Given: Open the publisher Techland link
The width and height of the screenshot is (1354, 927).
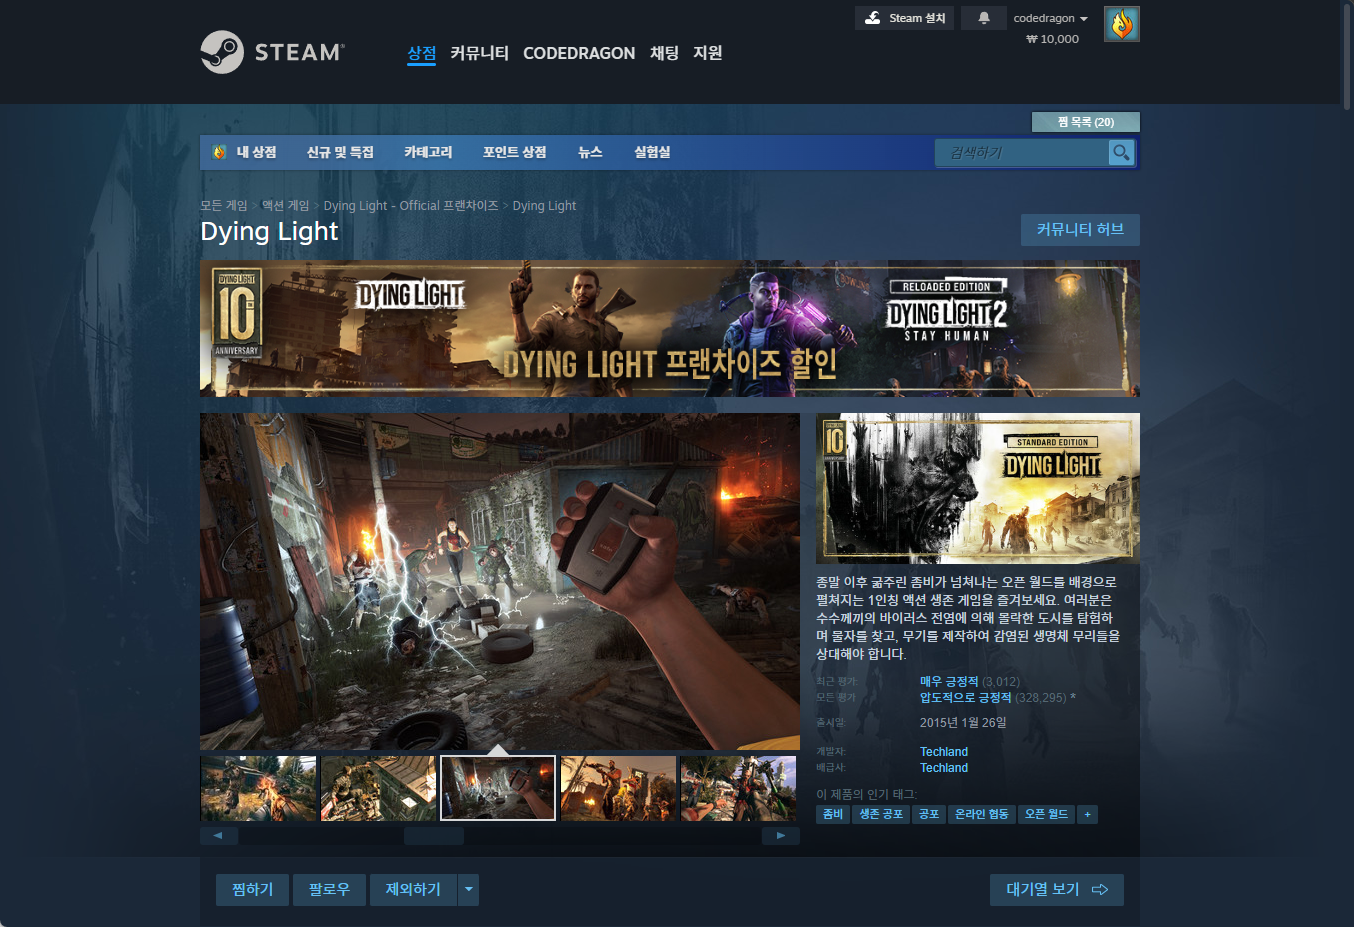Looking at the screenshot, I should [x=944, y=768].
